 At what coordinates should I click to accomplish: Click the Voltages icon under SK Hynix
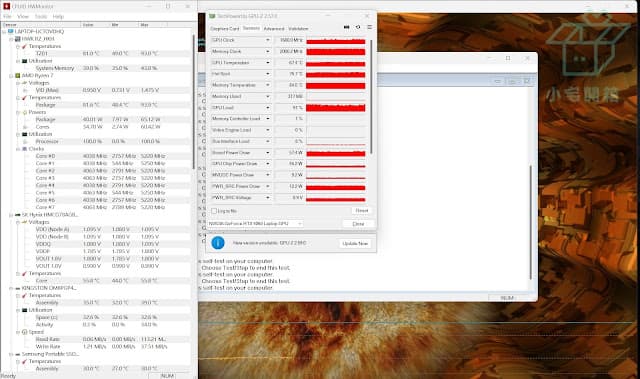[x=24, y=222]
